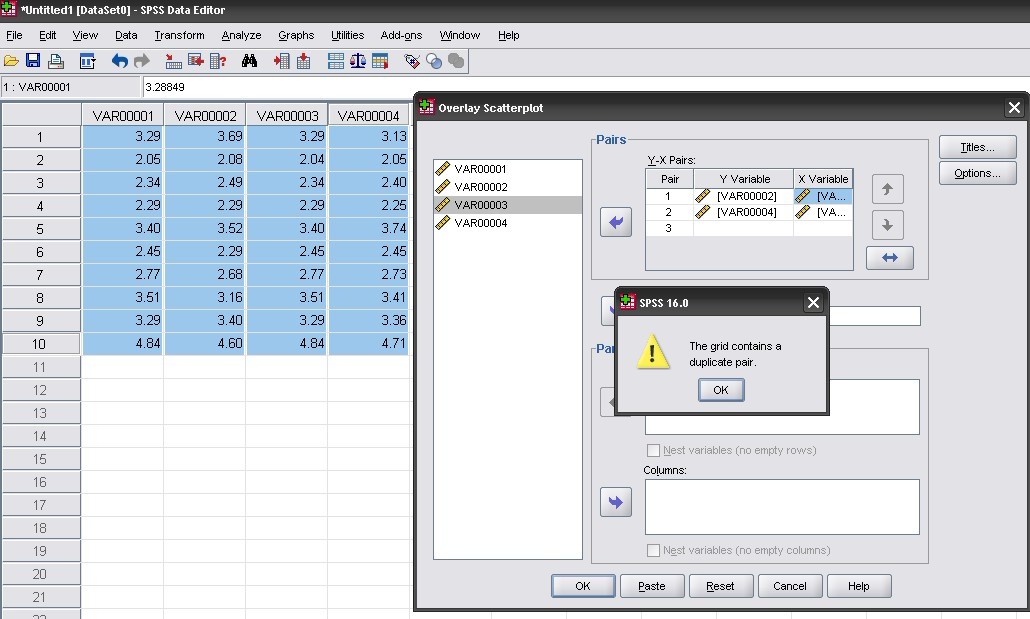Click the swap Y-X pair arrow button
The height and width of the screenshot is (619, 1030).
tap(889, 258)
